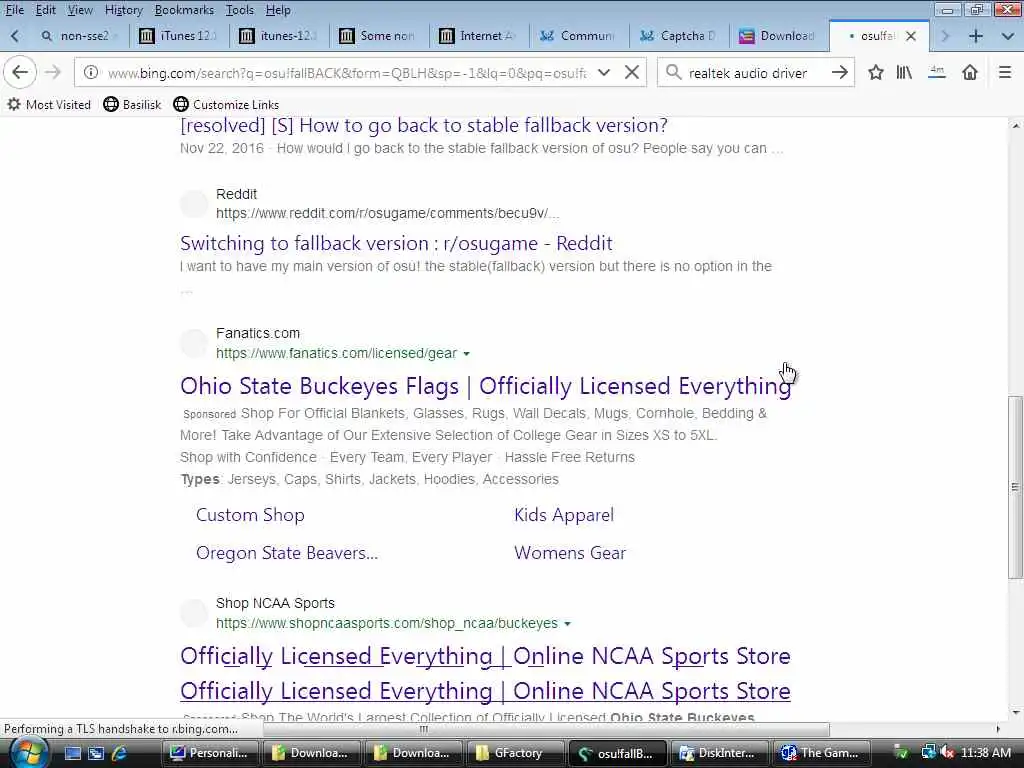Image resolution: width=1024 pixels, height=768 pixels.
Task: Open the History menu
Action: point(123,10)
